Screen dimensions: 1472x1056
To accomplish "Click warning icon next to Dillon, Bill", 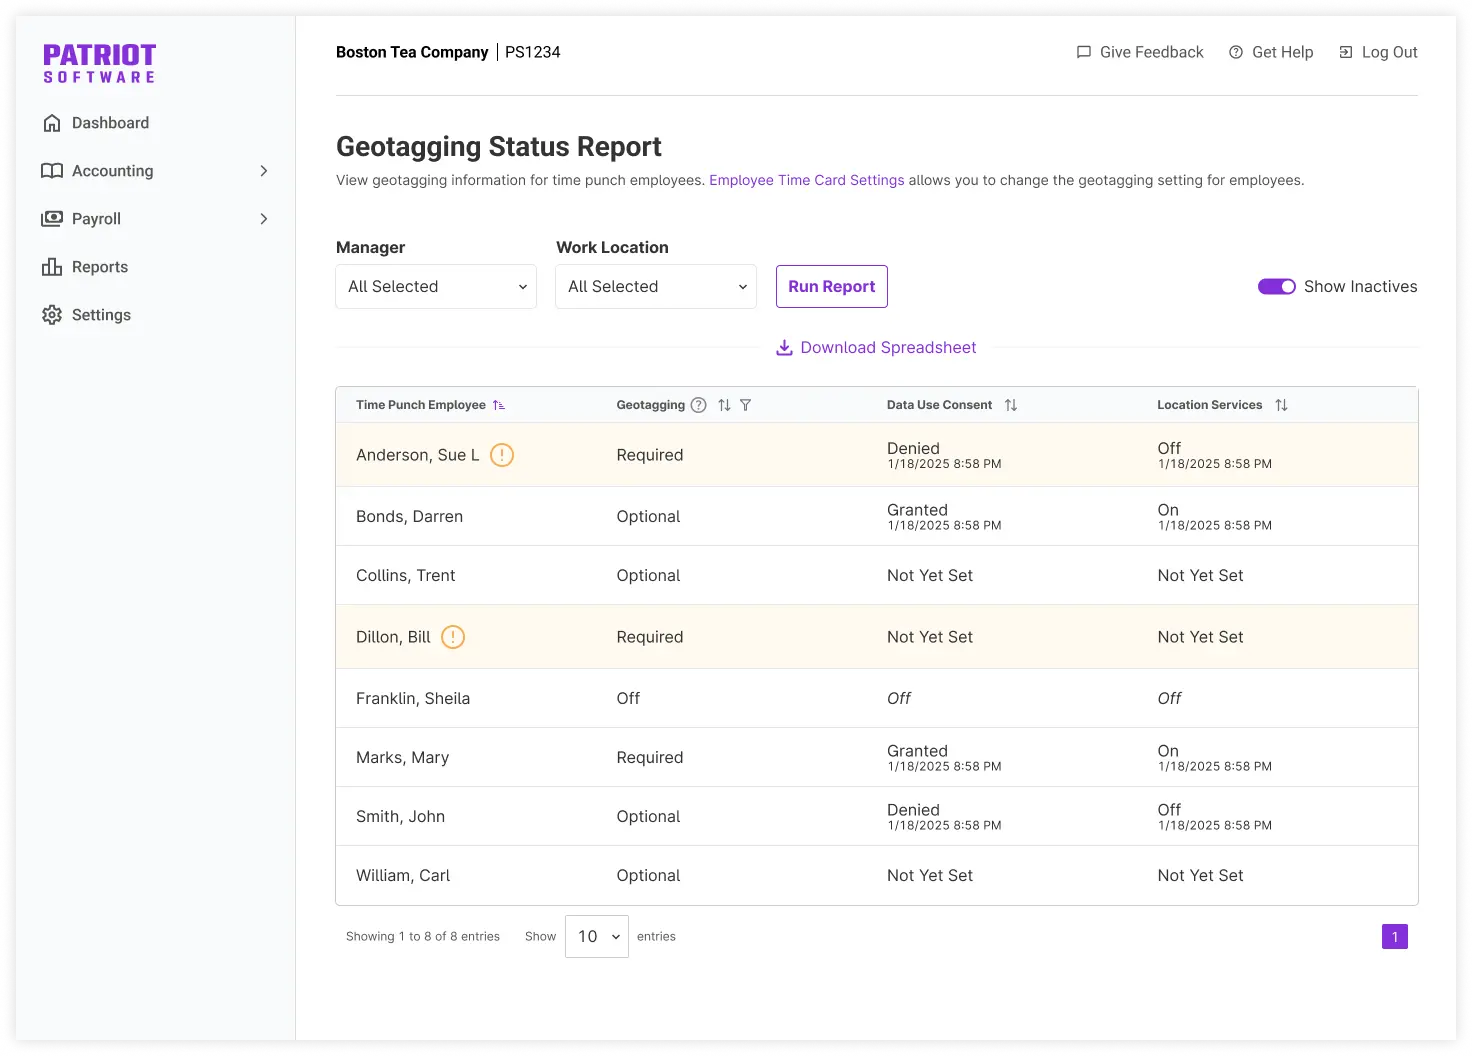I will [x=453, y=637].
